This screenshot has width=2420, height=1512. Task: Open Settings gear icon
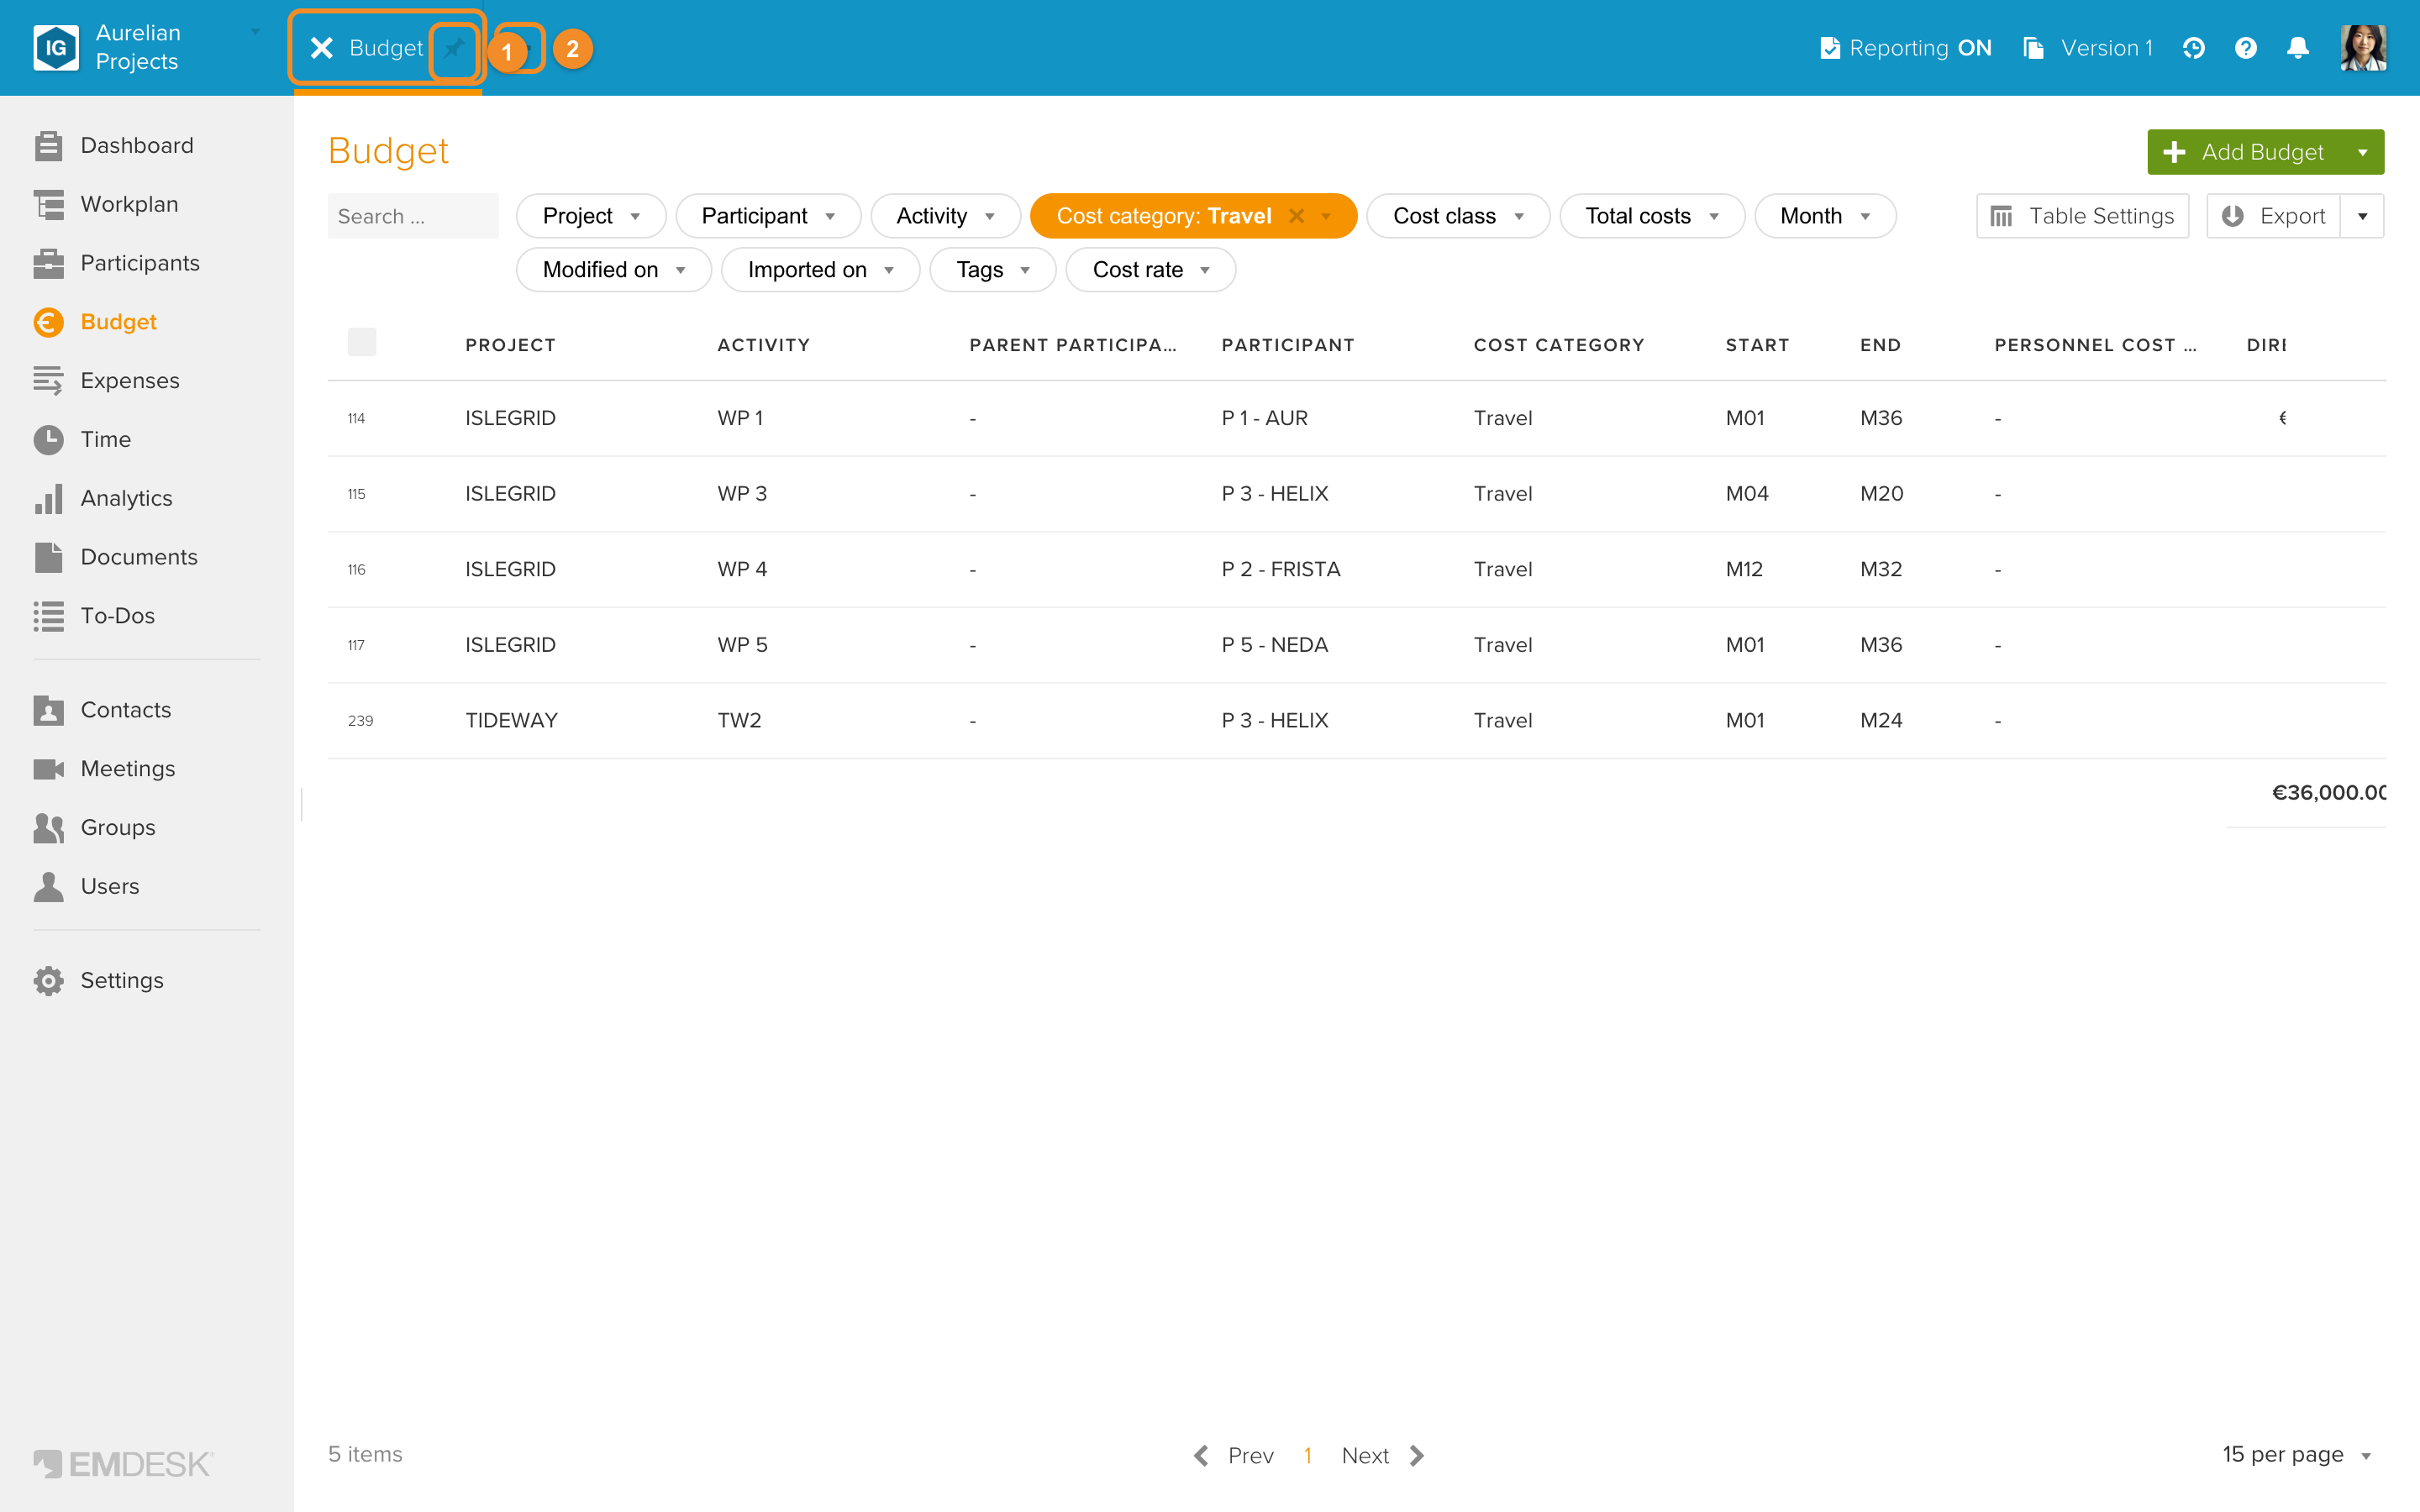[x=48, y=981]
